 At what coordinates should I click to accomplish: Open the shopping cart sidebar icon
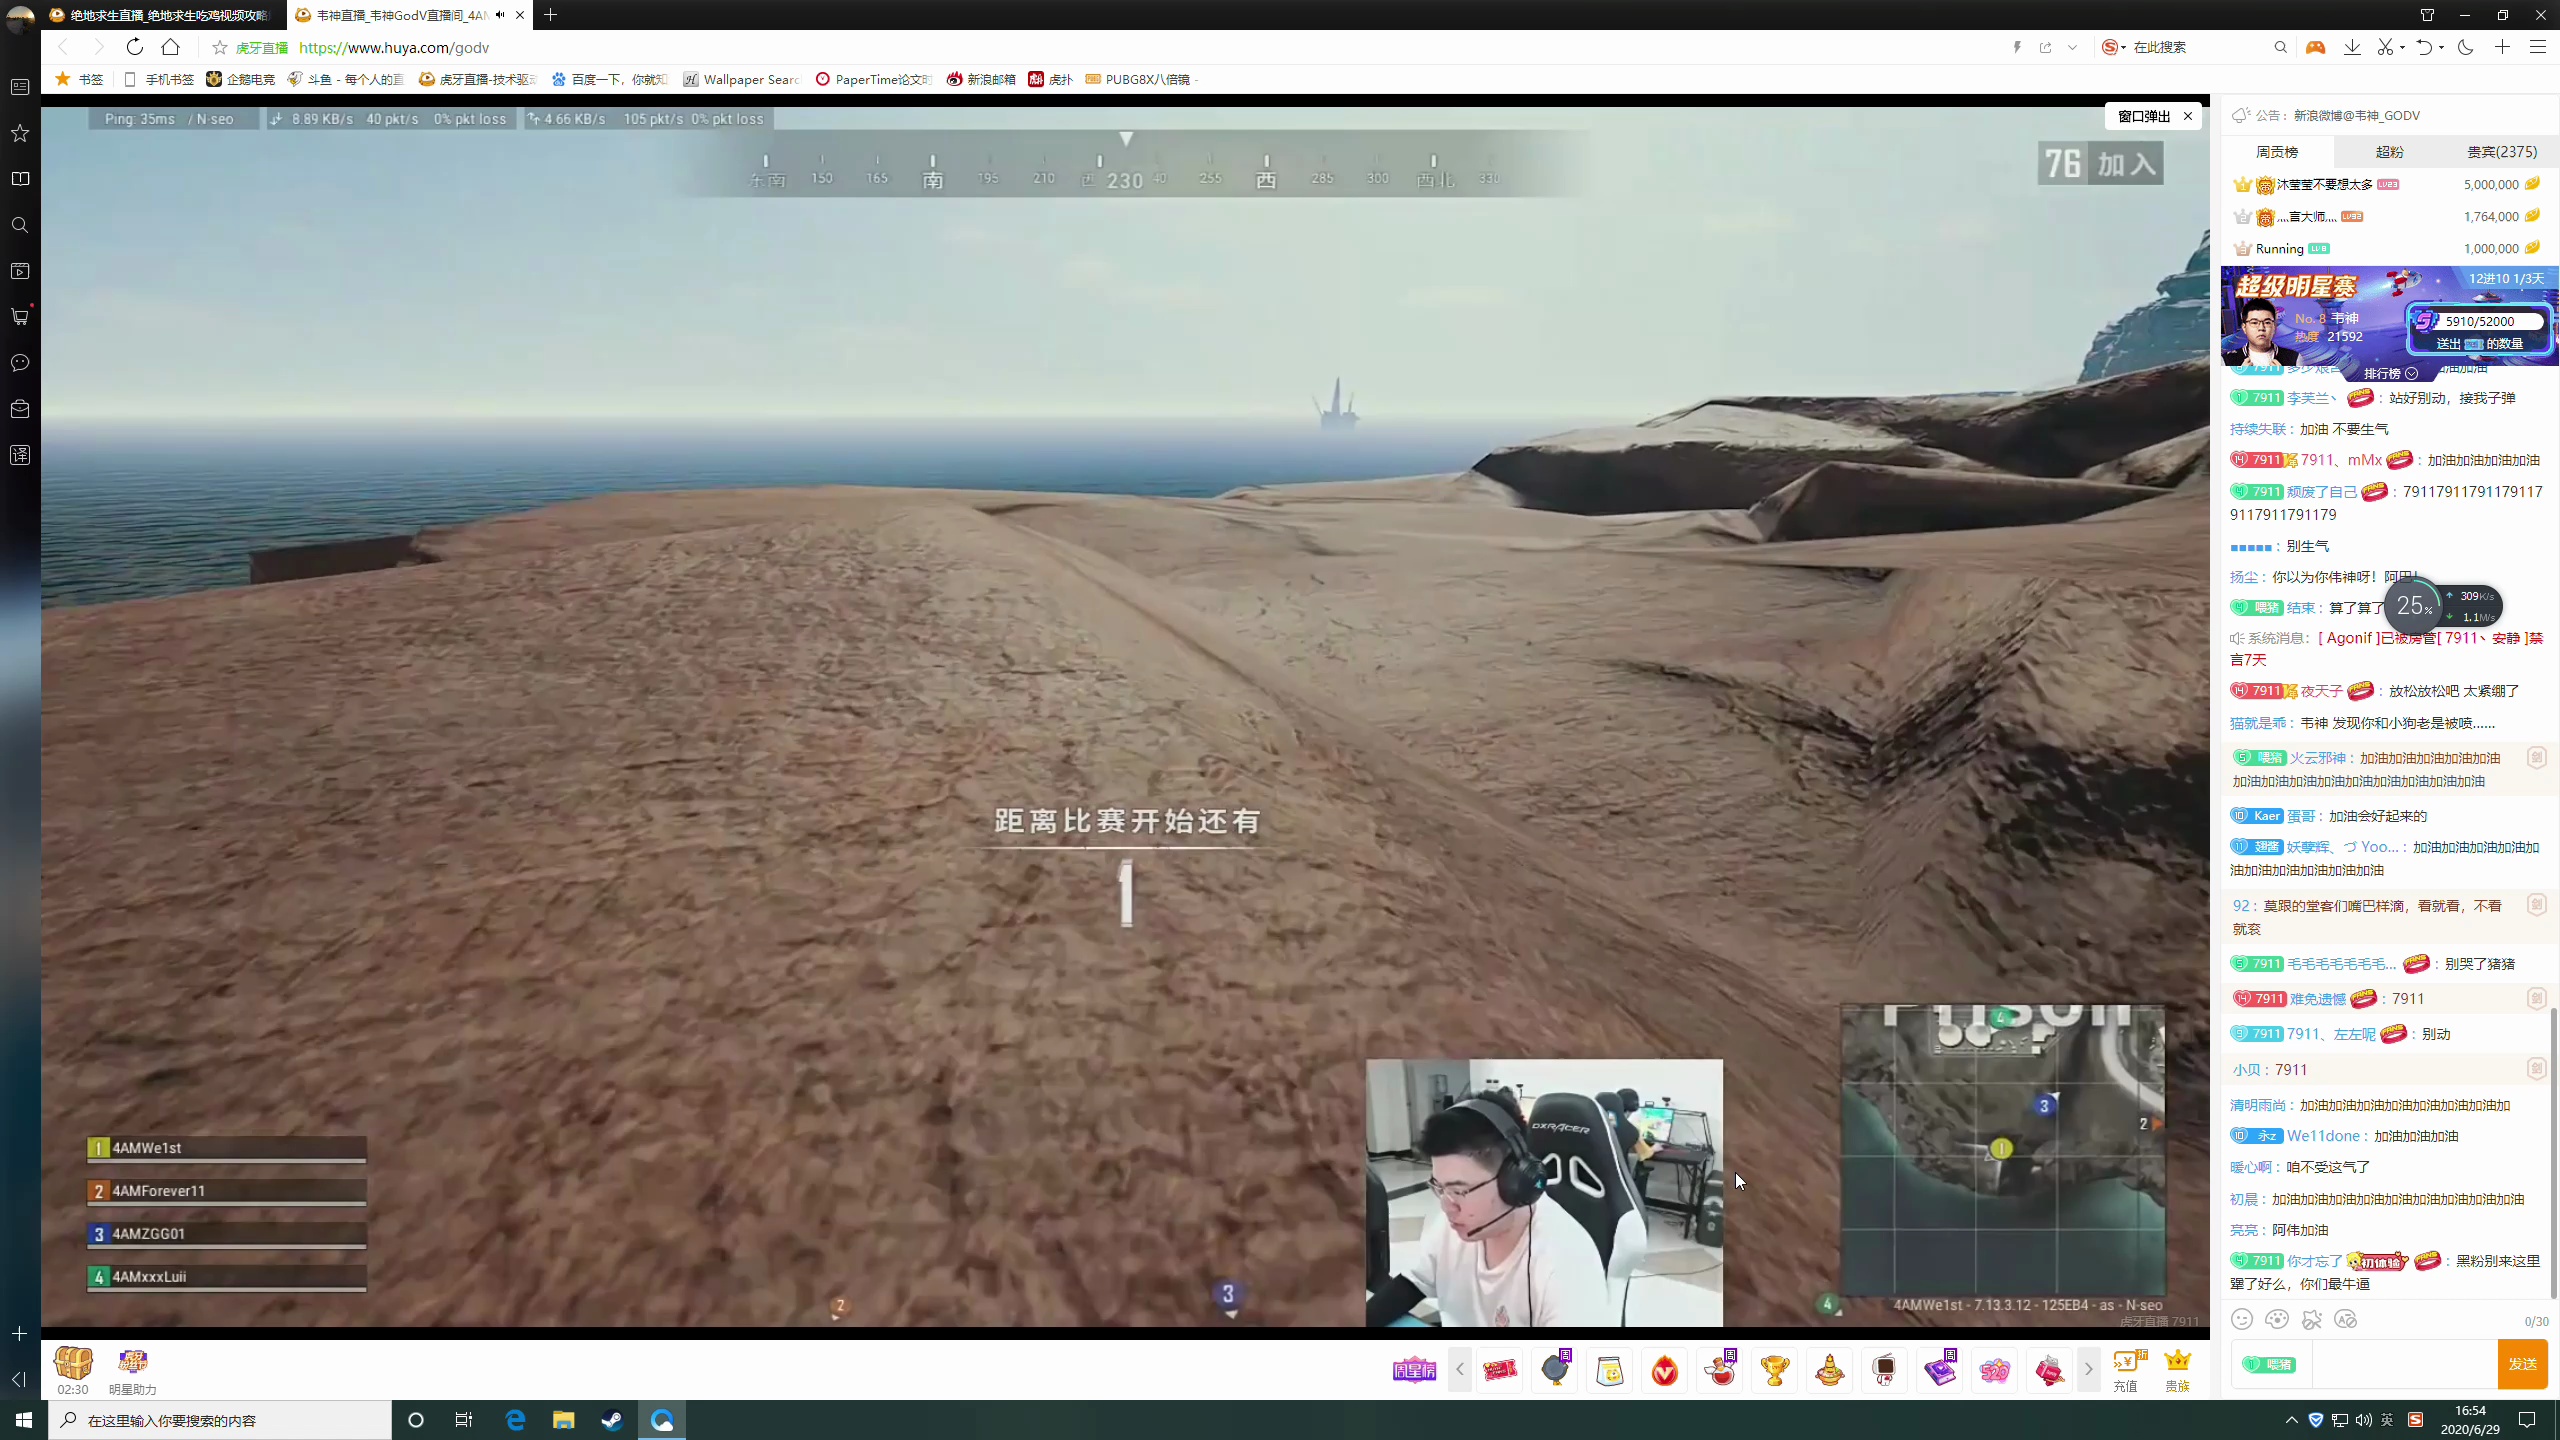coord(20,317)
